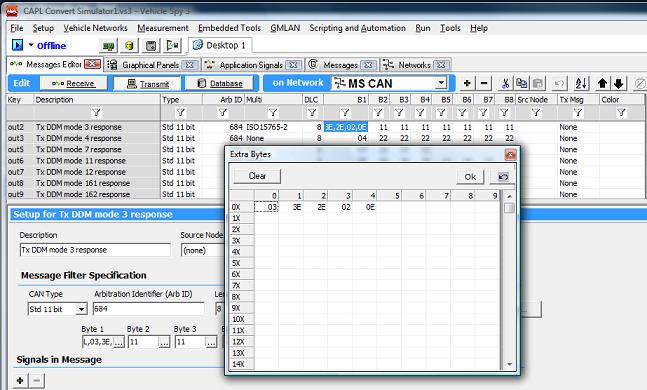Click the move down arrow icon

coord(619,83)
